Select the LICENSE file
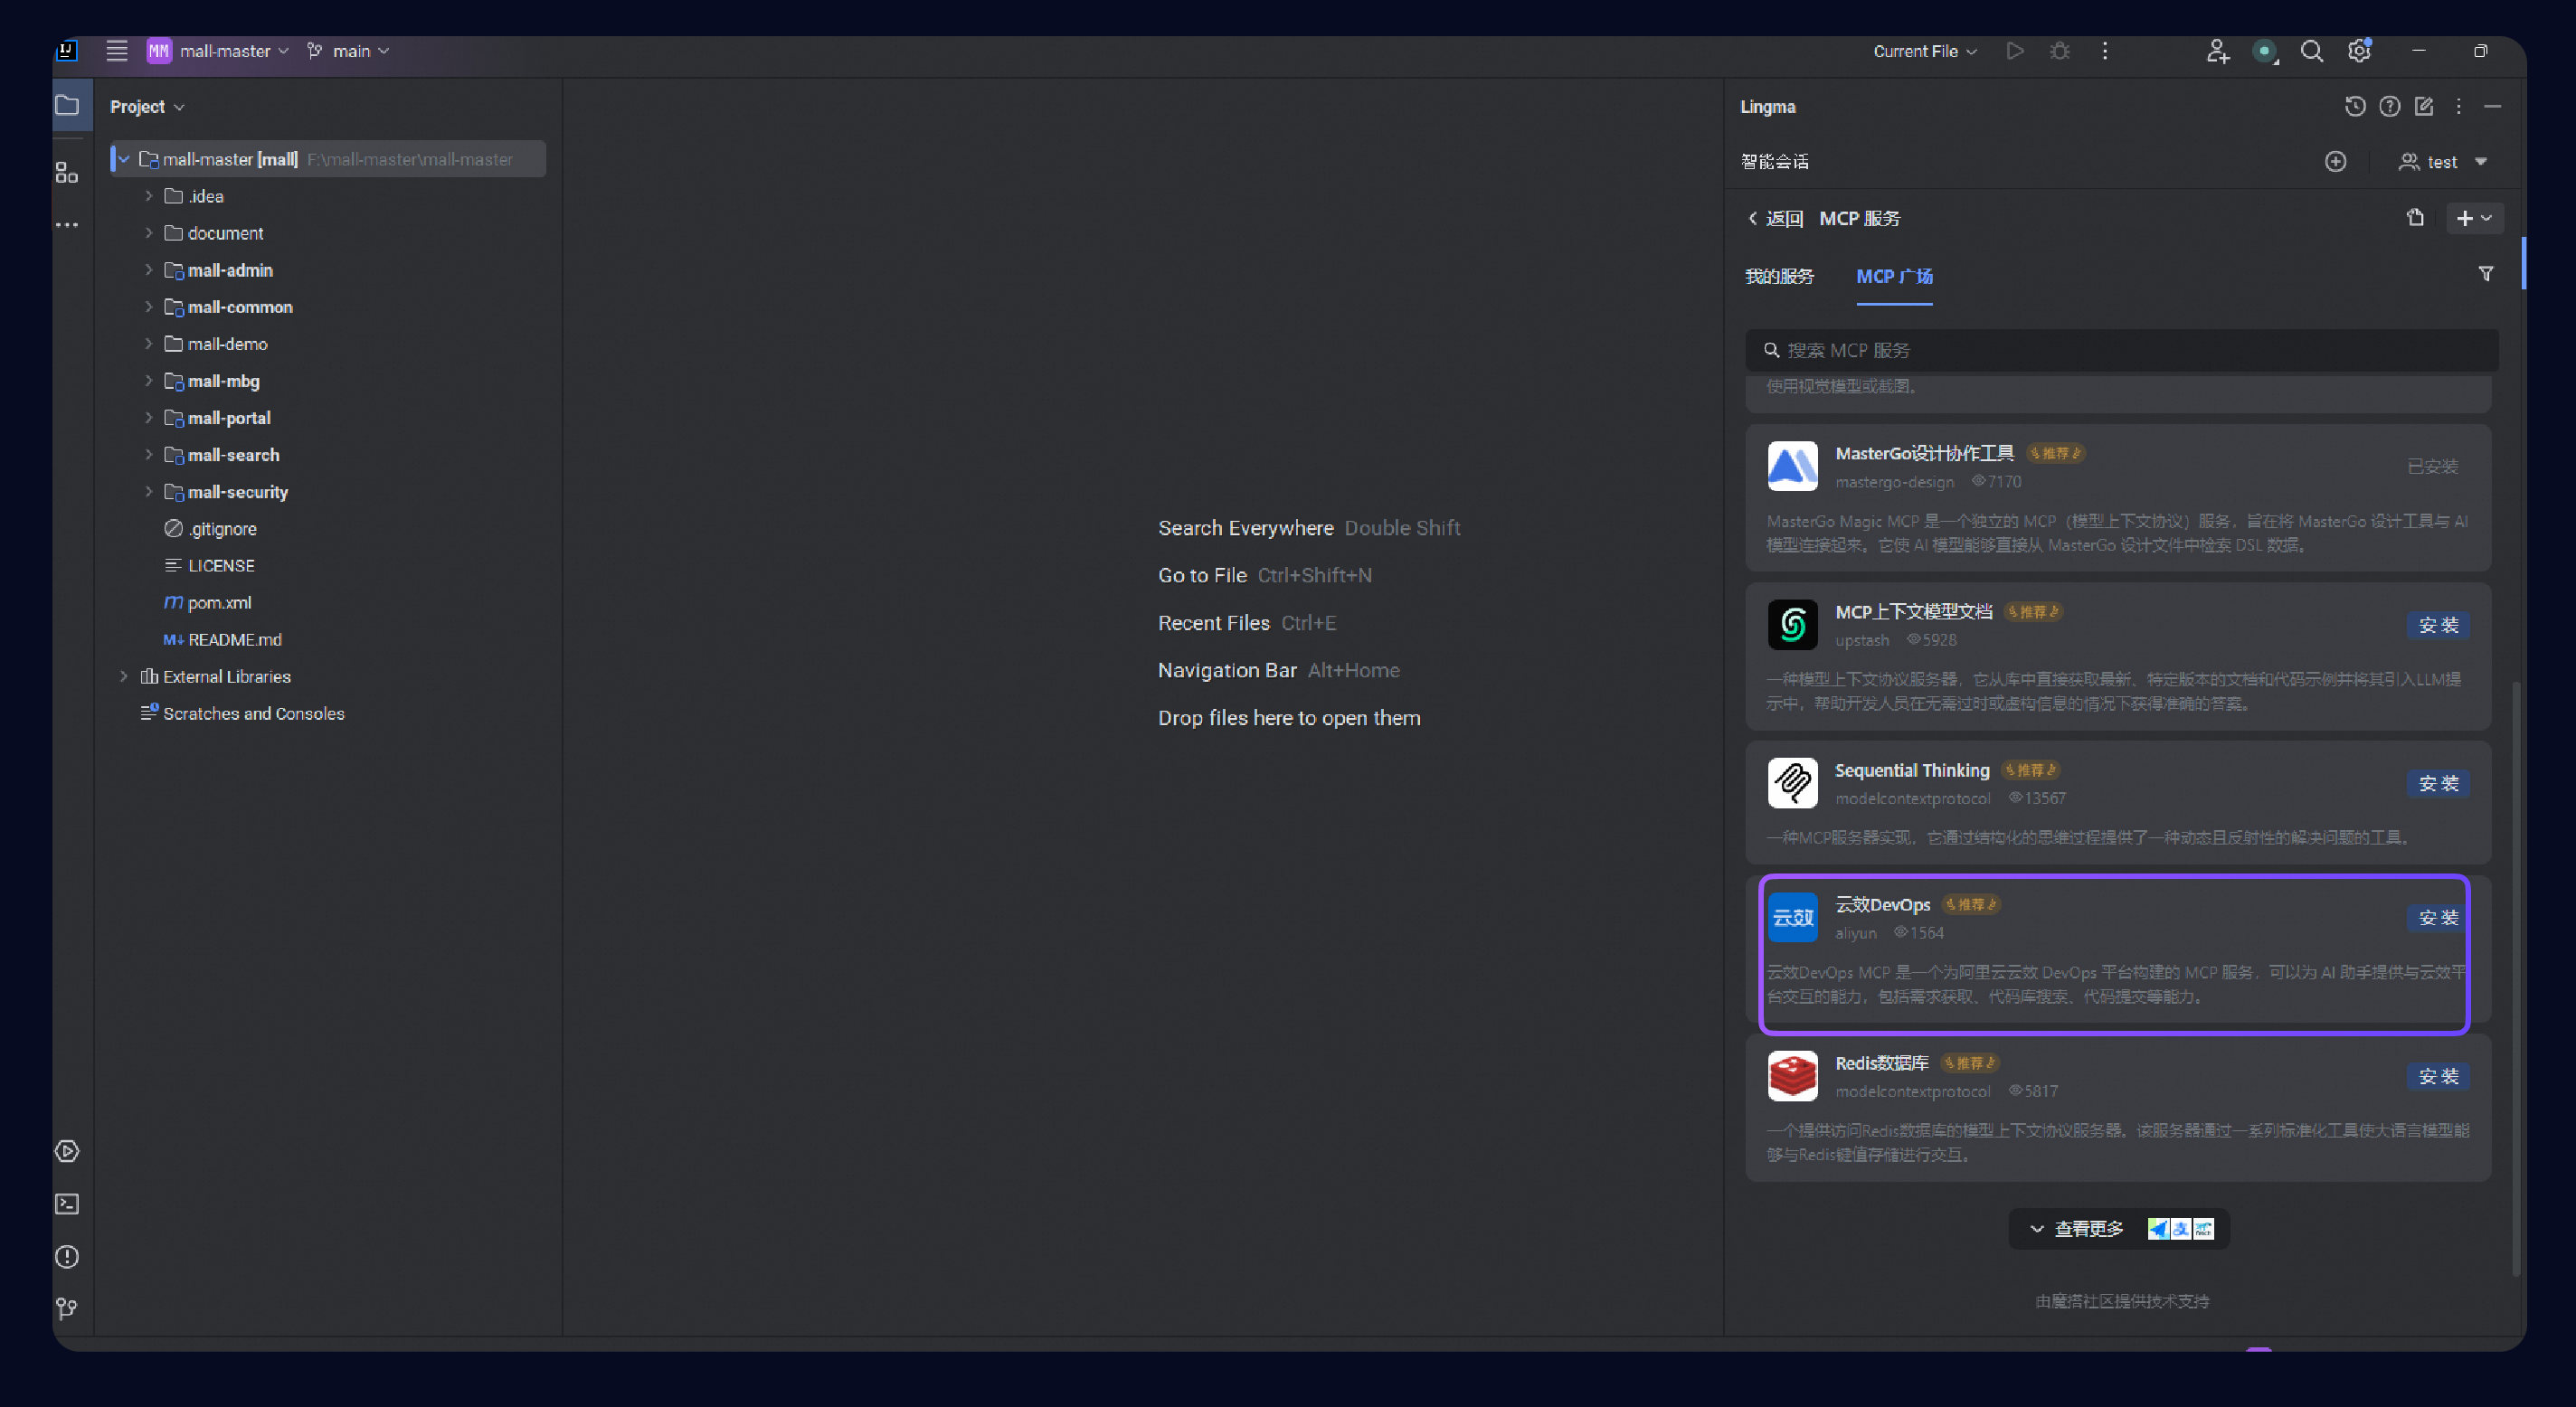Image resolution: width=2576 pixels, height=1407 pixels. [x=221, y=566]
